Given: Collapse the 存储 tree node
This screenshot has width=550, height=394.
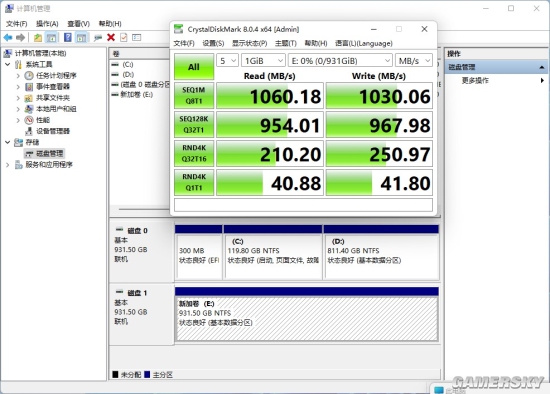Looking at the screenshot, I should point(7,142).
